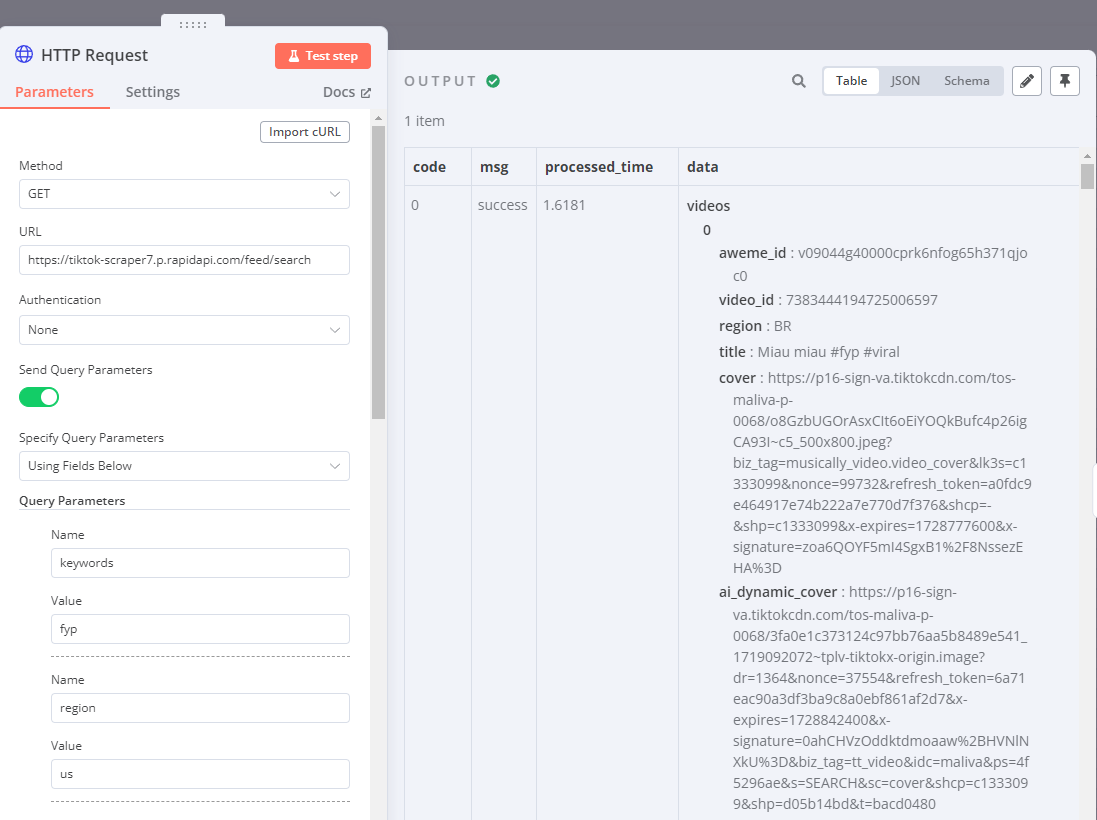
Task: Open the Docs external link
Action: pos(346,92)
